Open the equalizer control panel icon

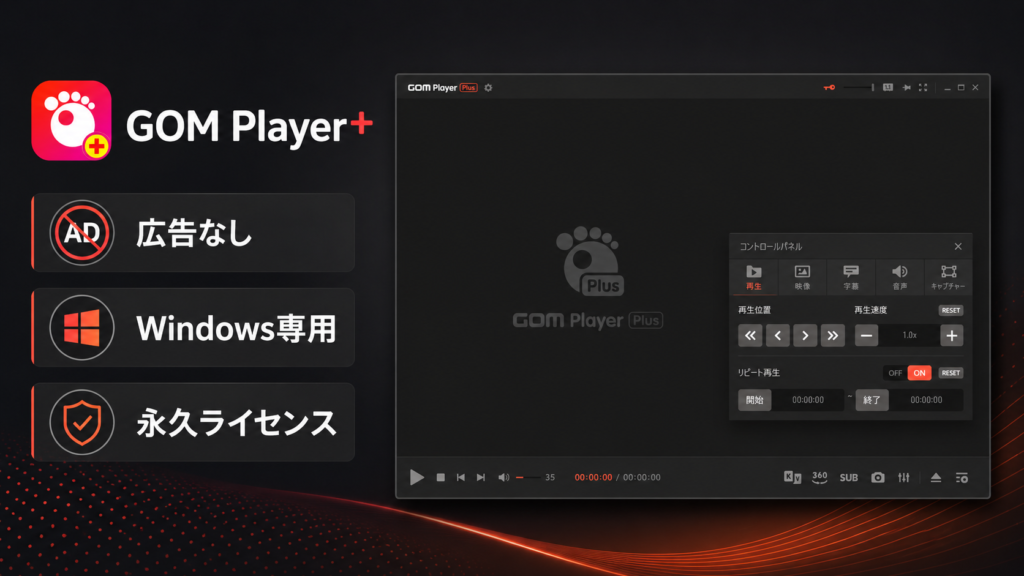904,477
